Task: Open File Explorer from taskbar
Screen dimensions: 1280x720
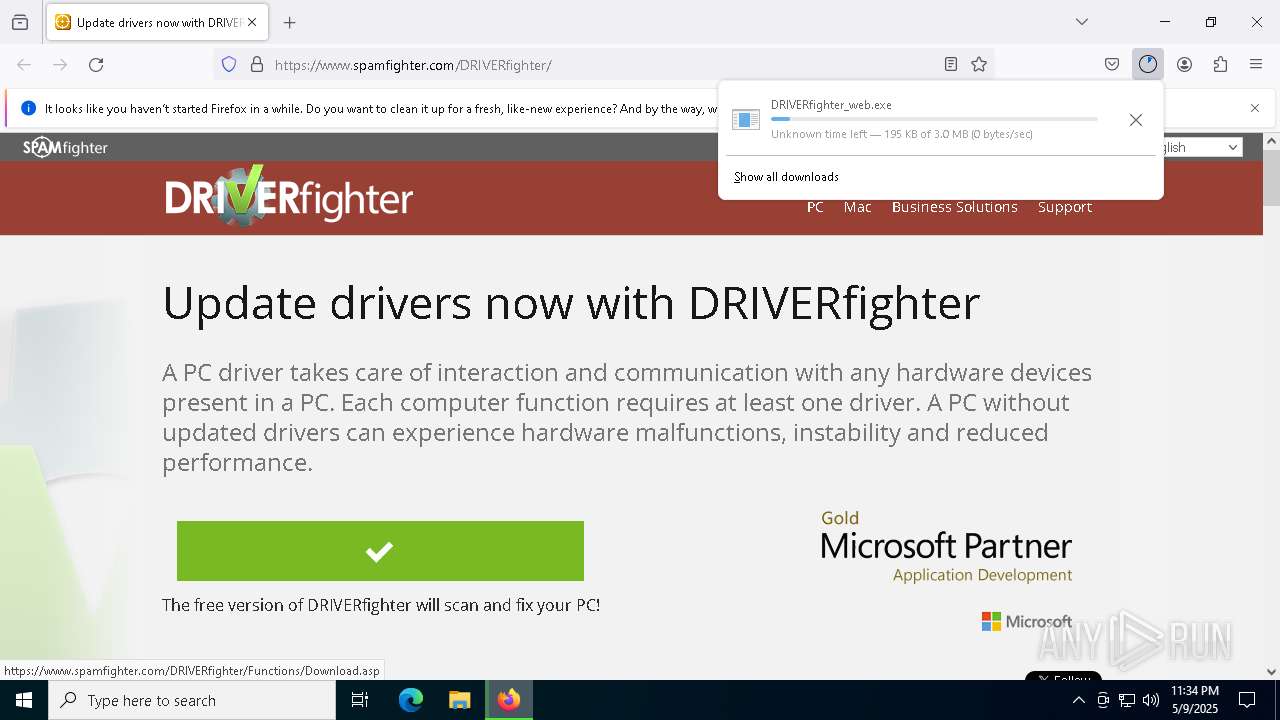Action: pyautogui.click(x=459, y=700)
